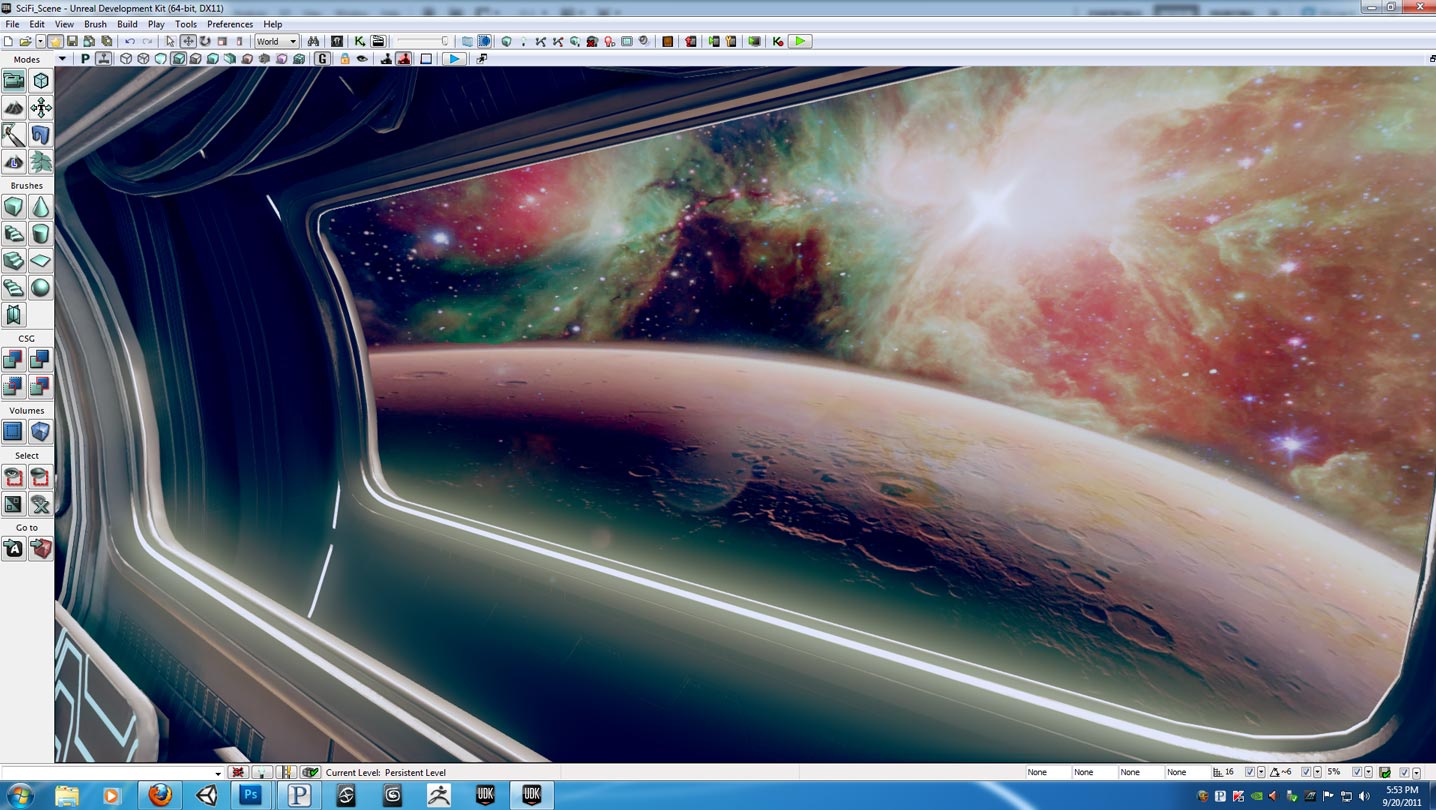Open Photoshop from the Windows taskbar
The image size is (1436, 810).
tap(252, 796)
